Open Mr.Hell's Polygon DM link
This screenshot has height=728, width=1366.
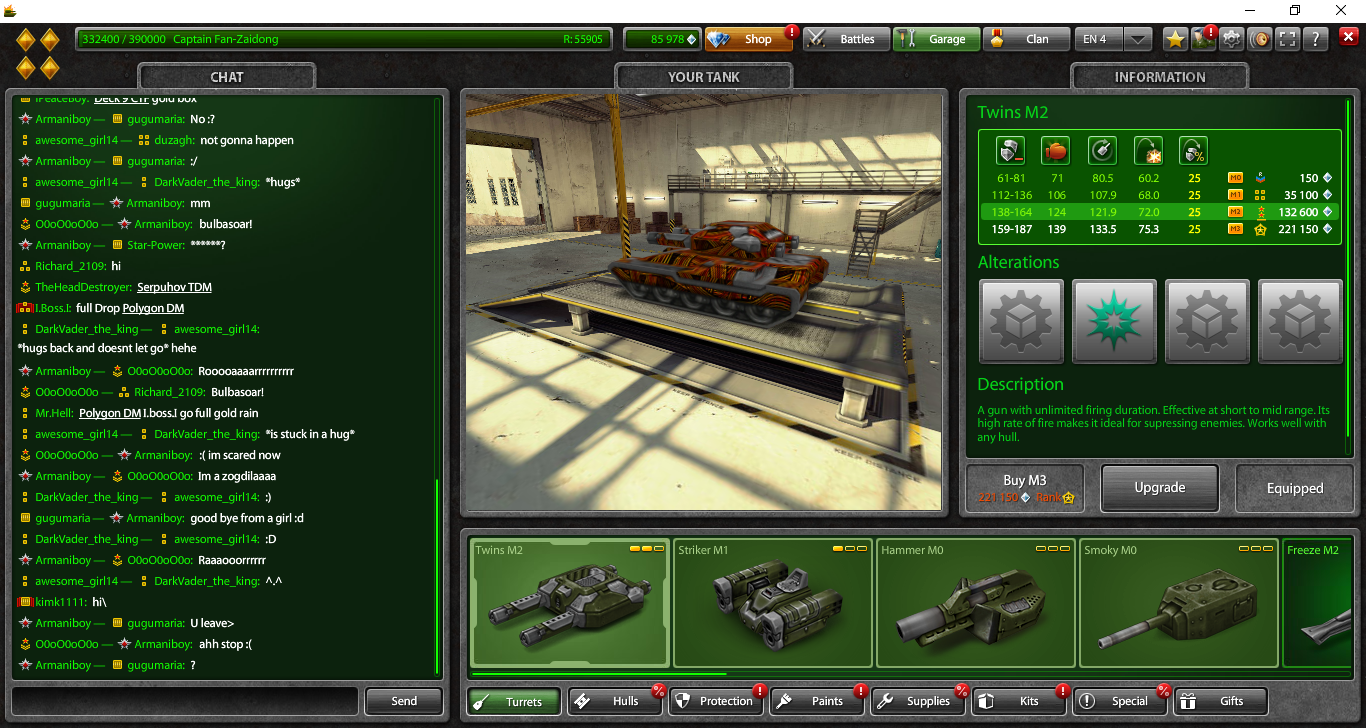[x=110, y=413]
